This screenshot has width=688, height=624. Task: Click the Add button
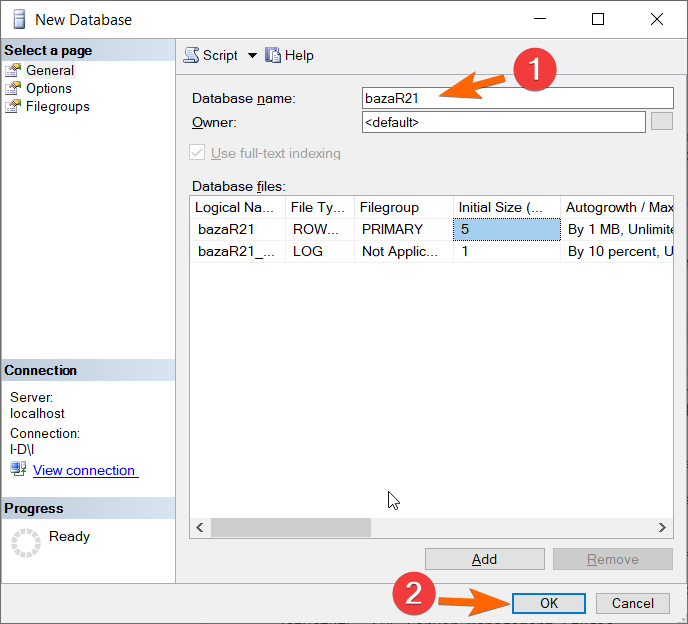(x=484, y=559)
